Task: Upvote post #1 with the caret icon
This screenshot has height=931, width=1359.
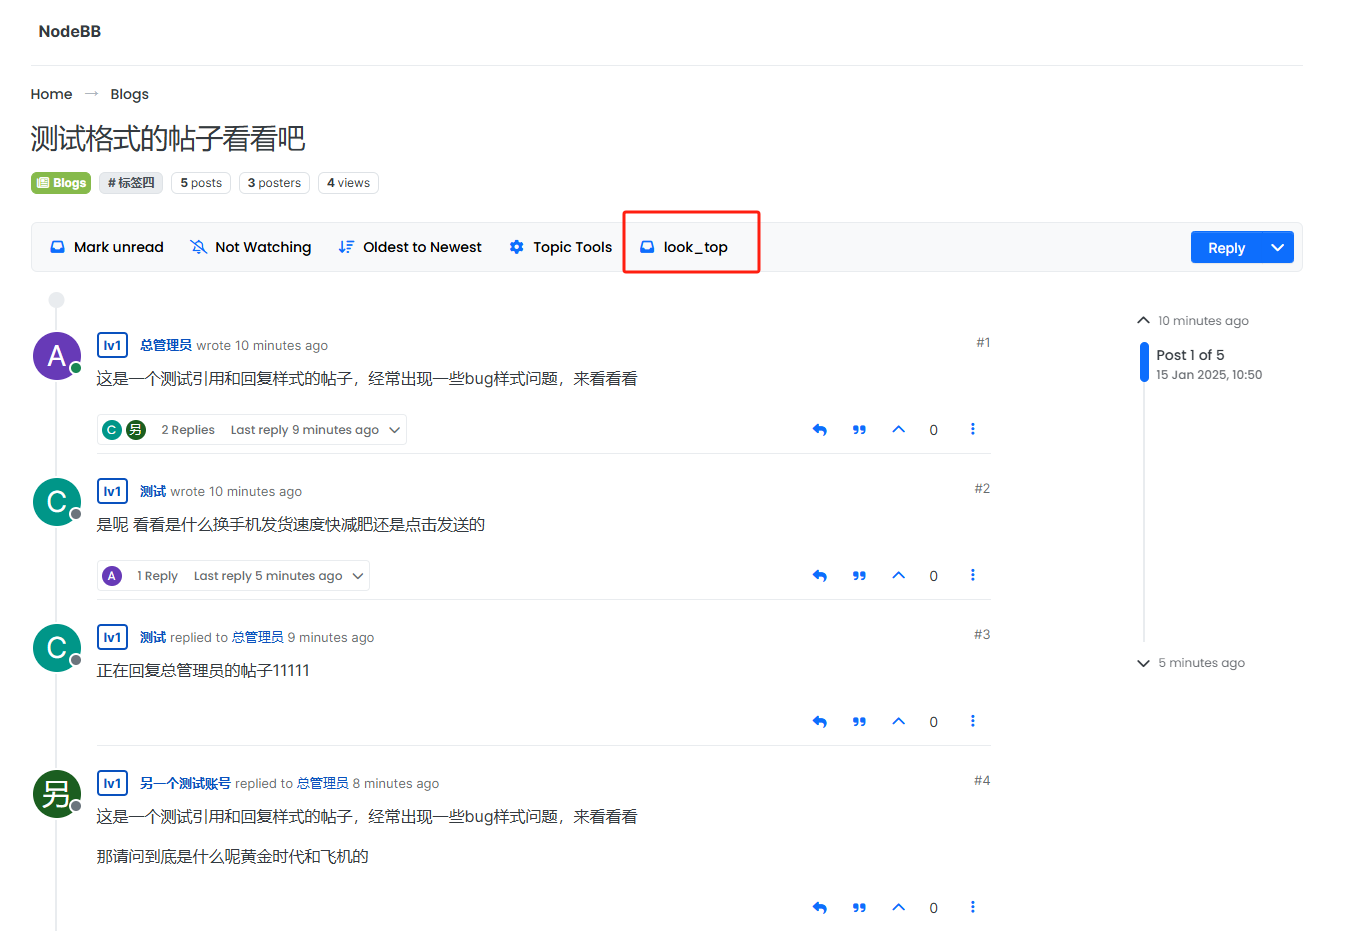Action: coord(898,429)
